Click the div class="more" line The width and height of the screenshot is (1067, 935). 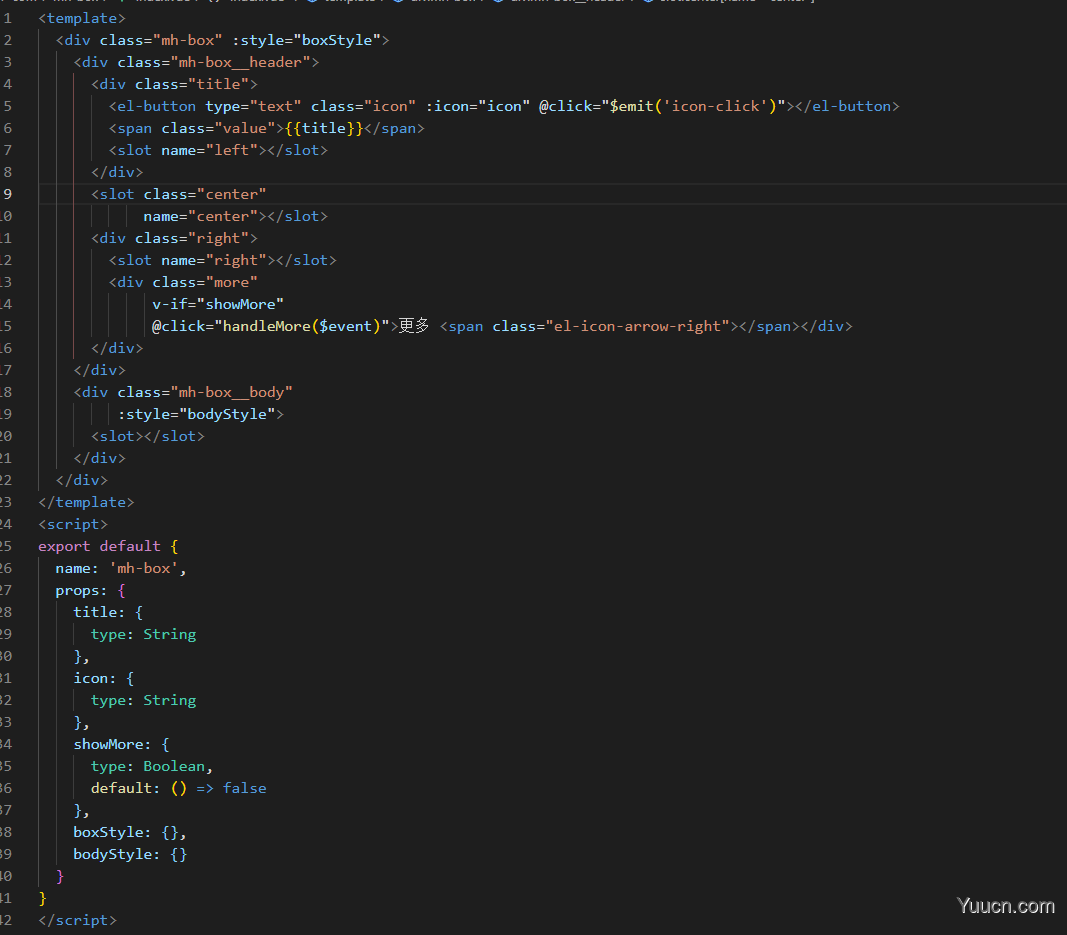(x=183, y=282)
